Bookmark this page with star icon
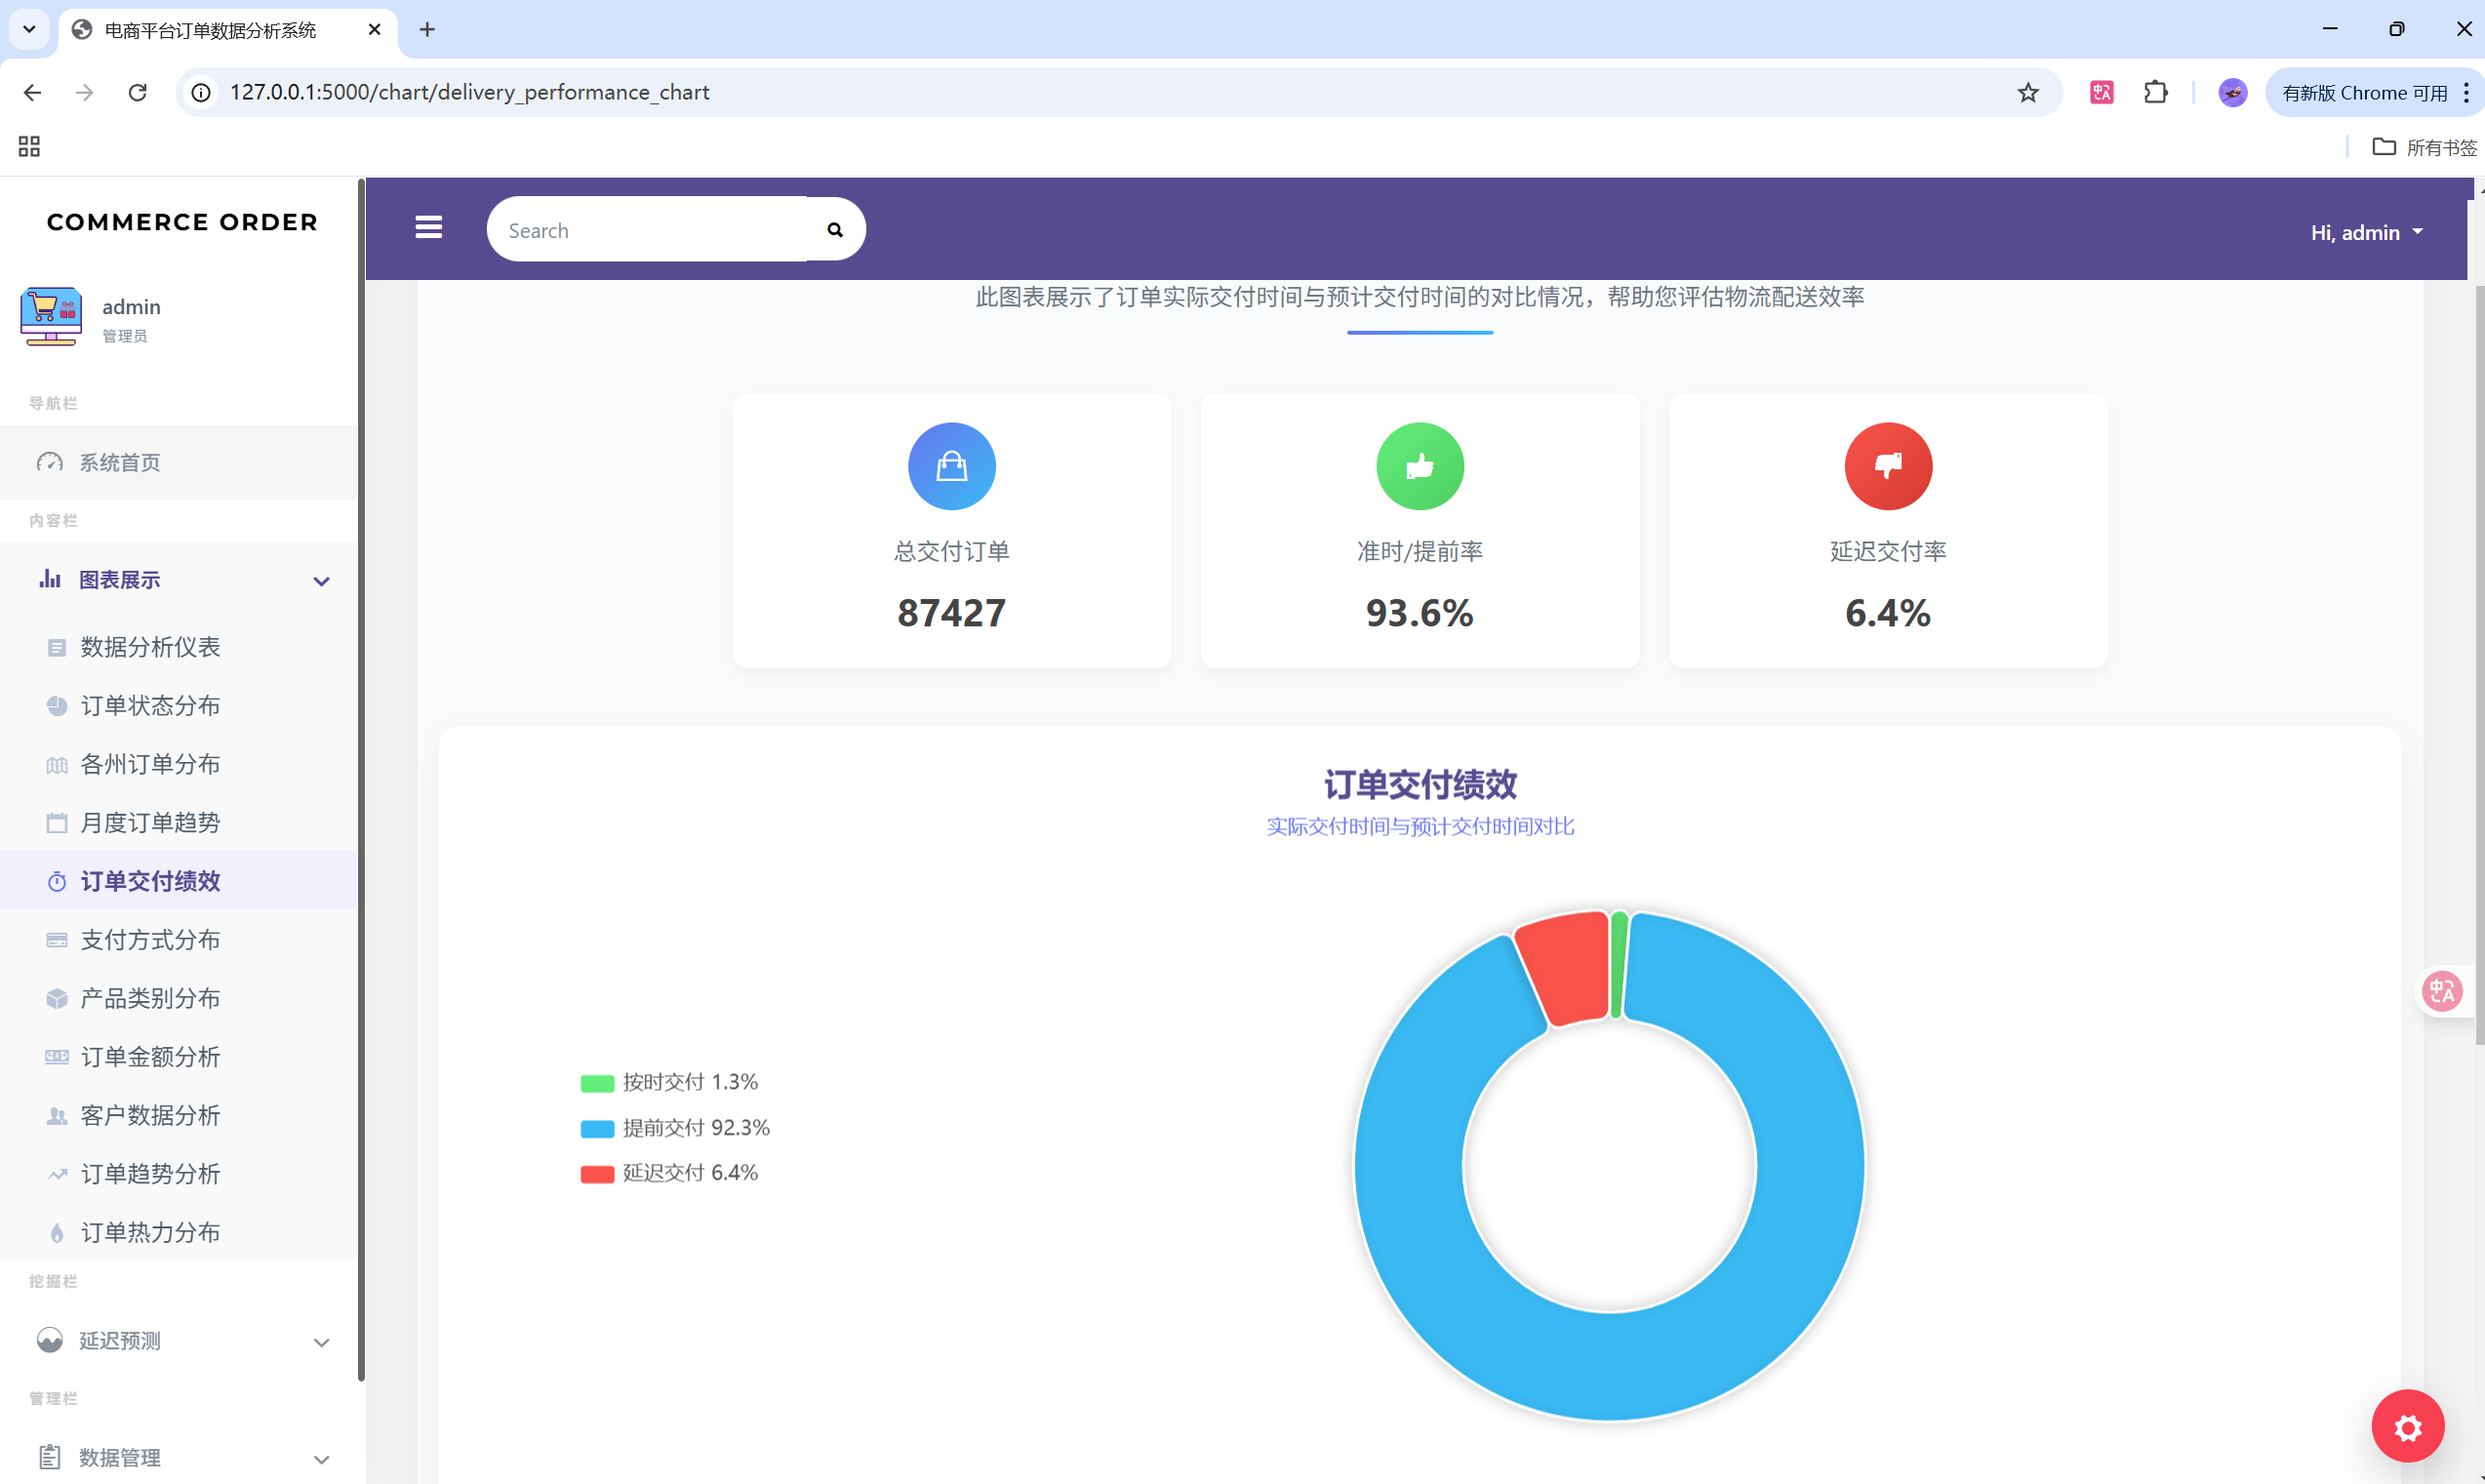The width and height of the screenshot is (2485, 1484). click(x=2027, y=92)
